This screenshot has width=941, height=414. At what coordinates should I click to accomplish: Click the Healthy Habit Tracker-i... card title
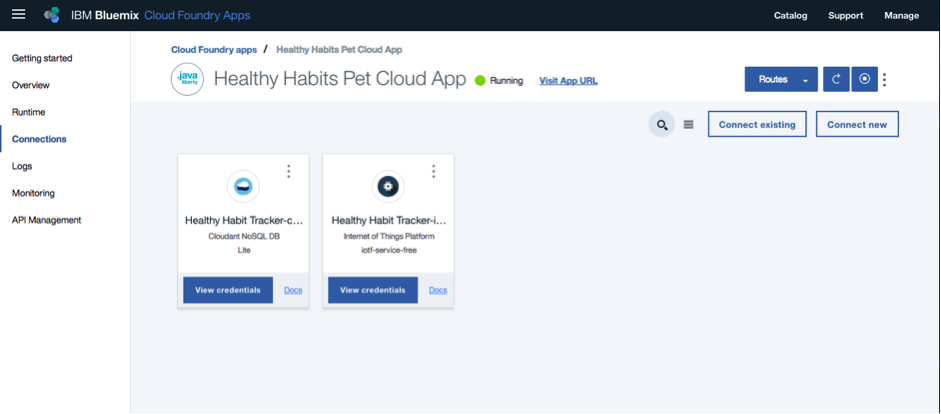coord(388,221)
